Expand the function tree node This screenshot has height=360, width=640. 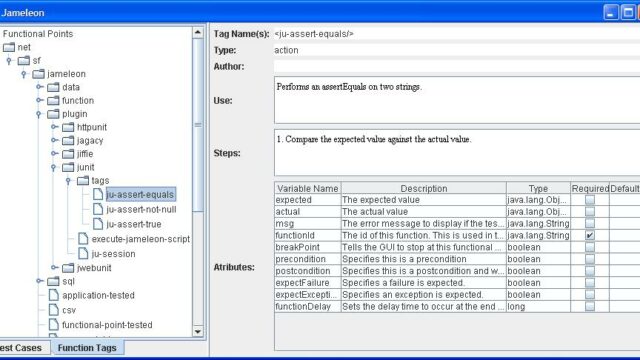click(39, 100)
